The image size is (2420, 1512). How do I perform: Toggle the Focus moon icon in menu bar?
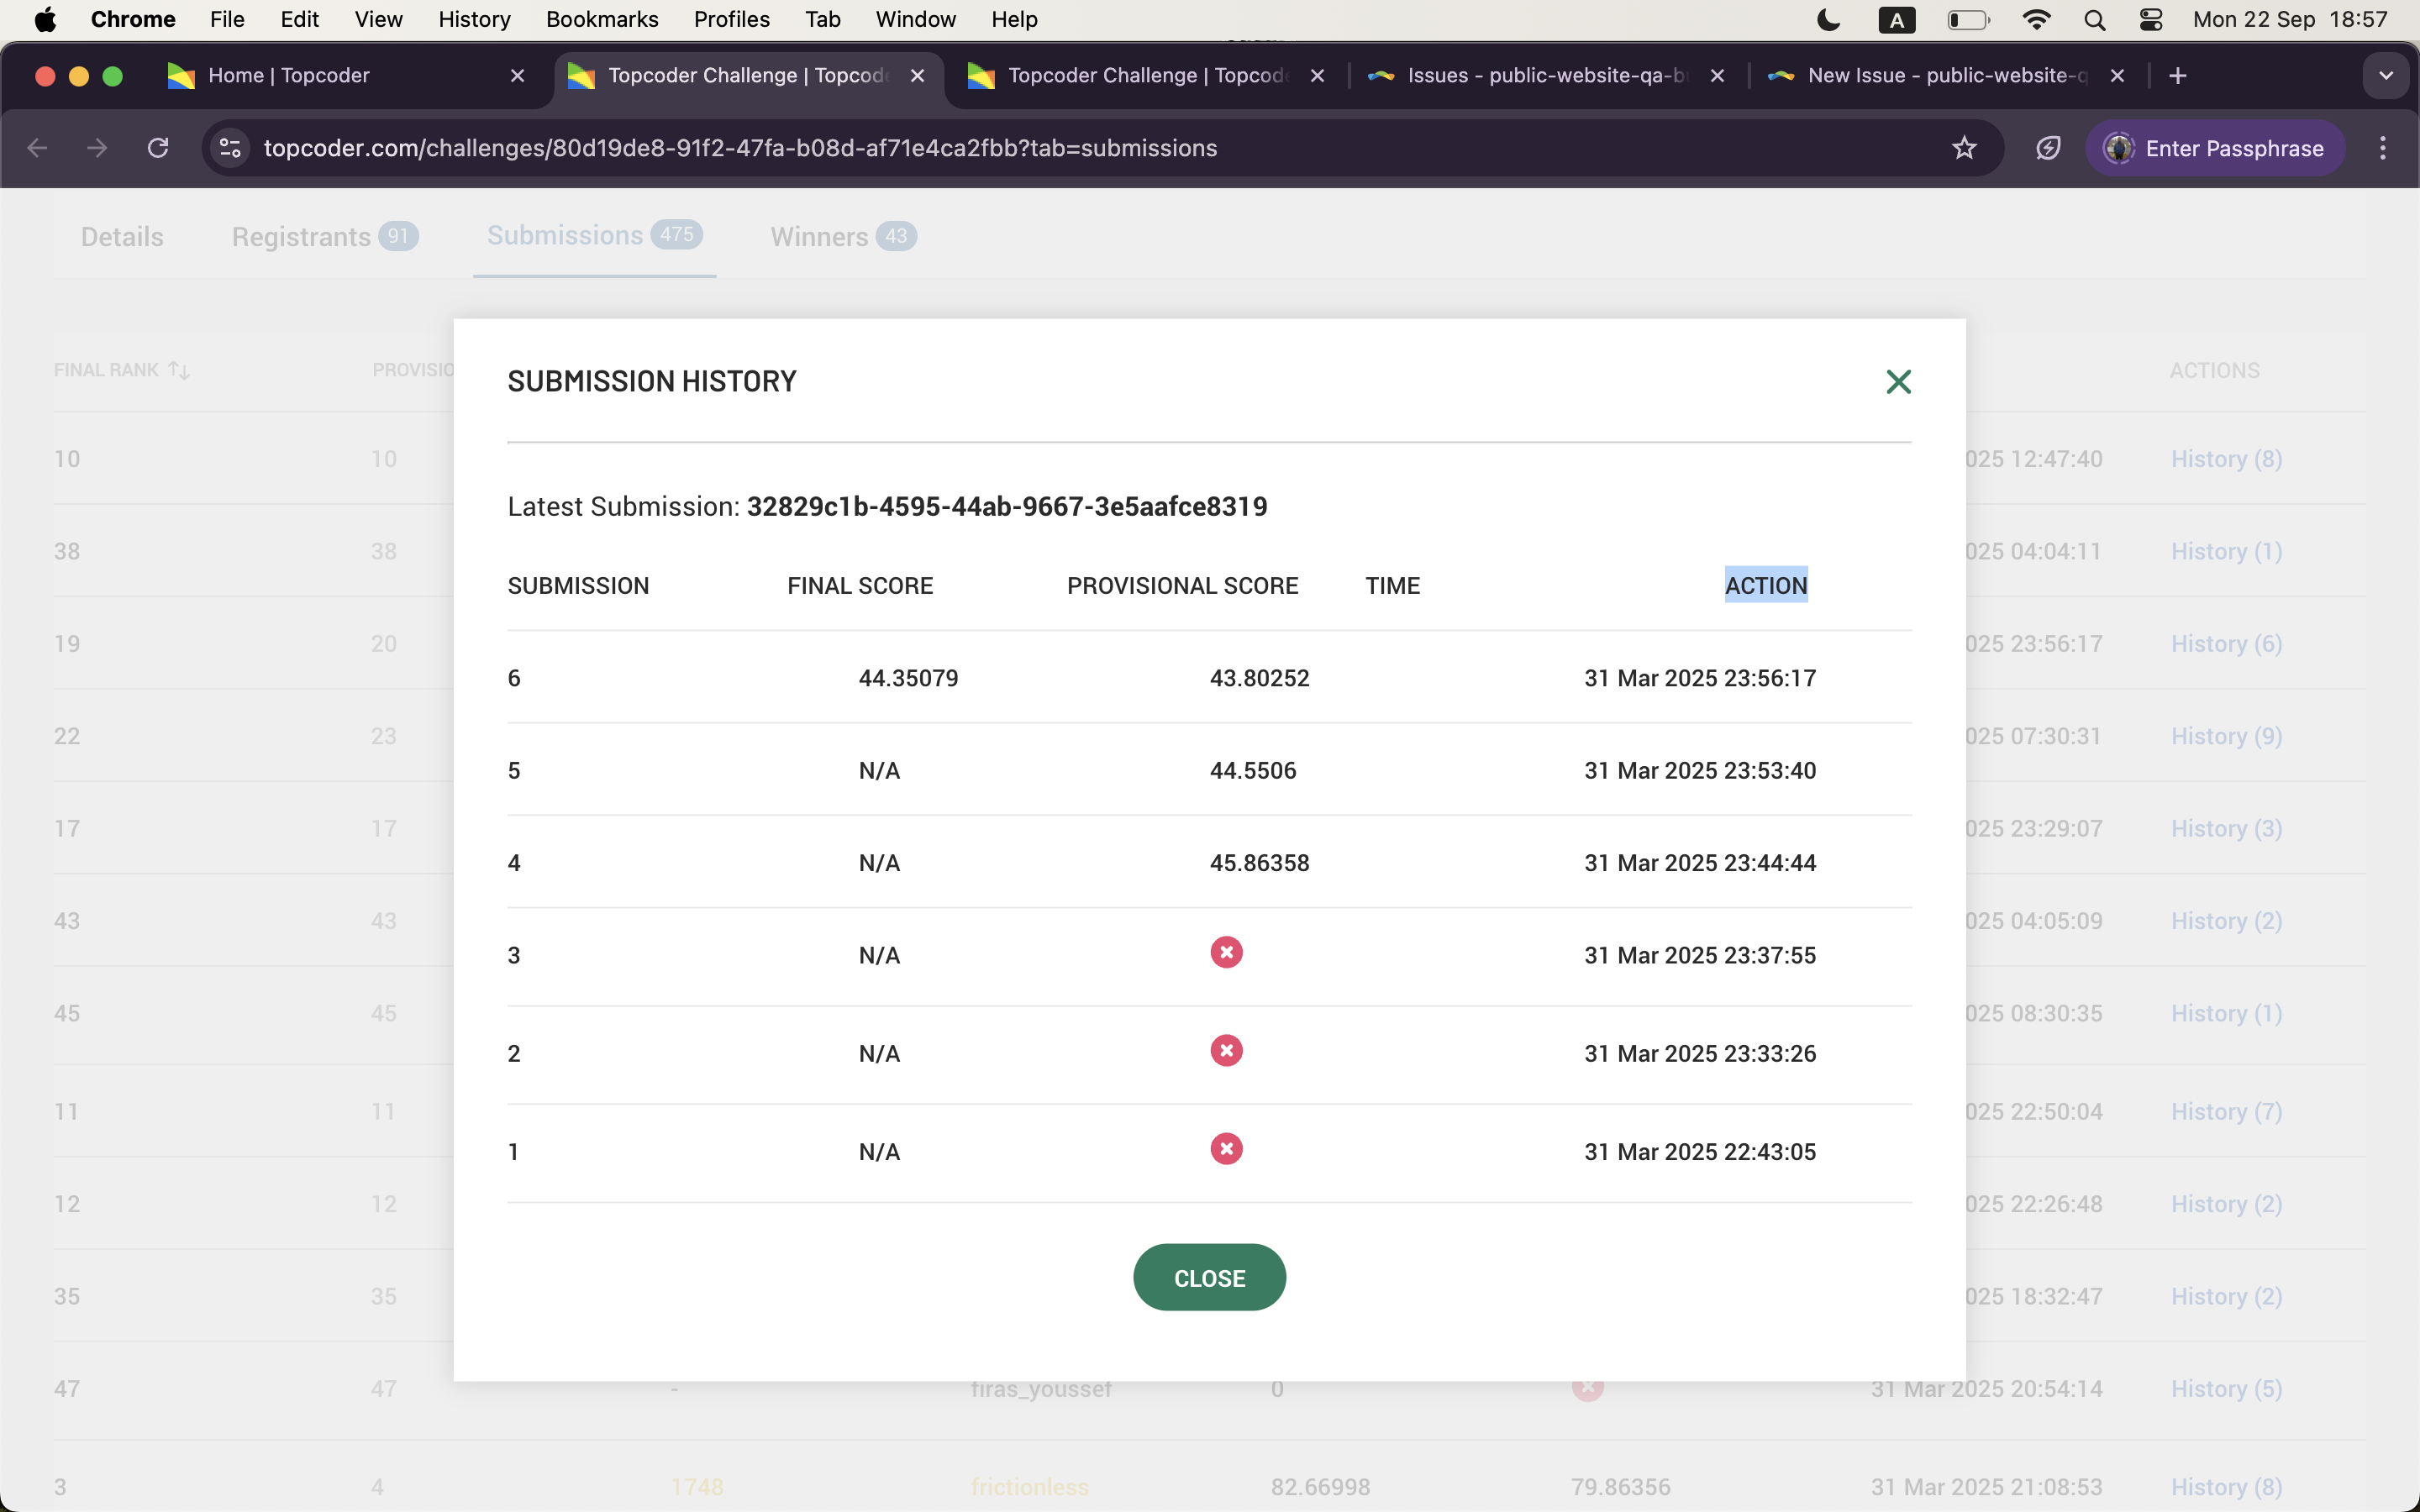(1828, 20)
